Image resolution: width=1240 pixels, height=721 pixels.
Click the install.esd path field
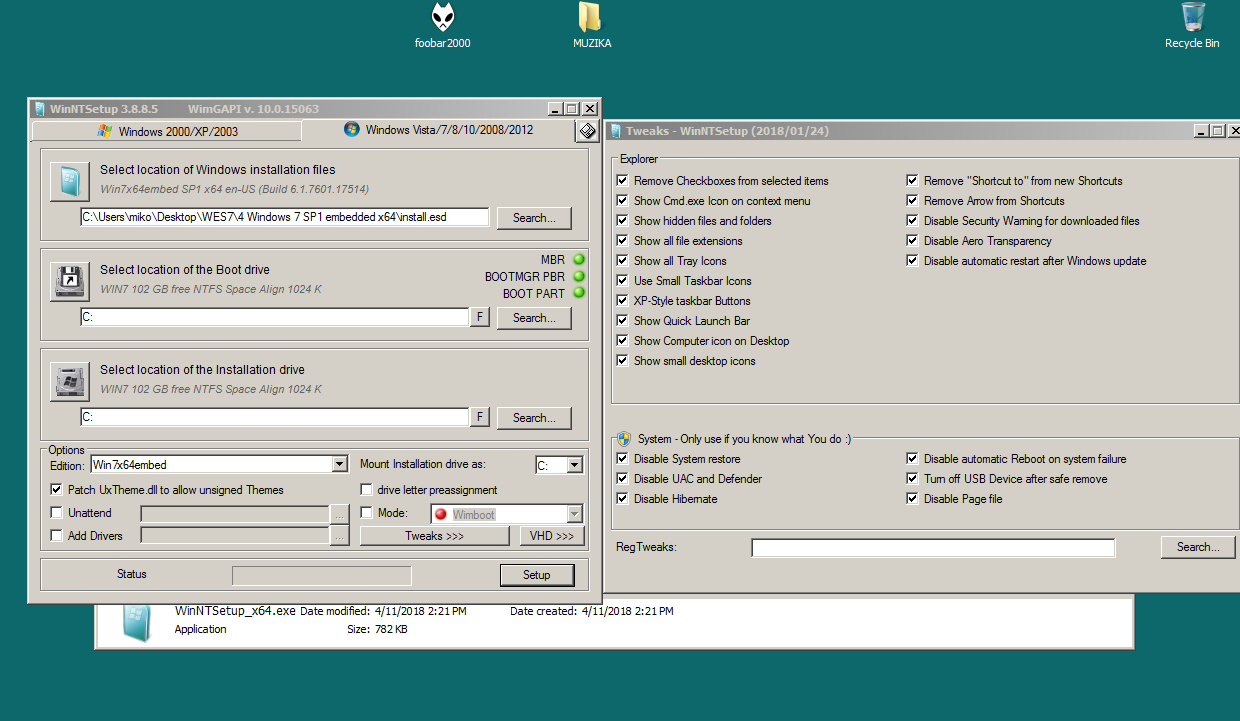tap(285, 217)
